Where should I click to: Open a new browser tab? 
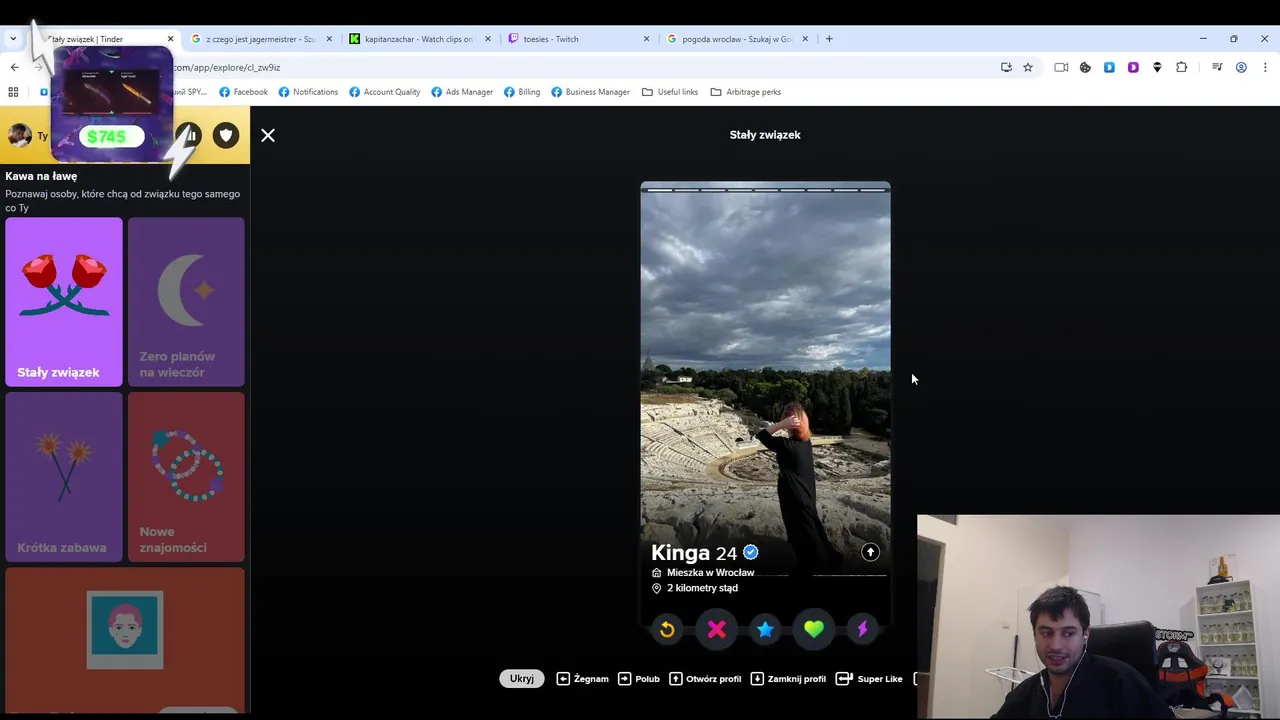click(829, 39)
